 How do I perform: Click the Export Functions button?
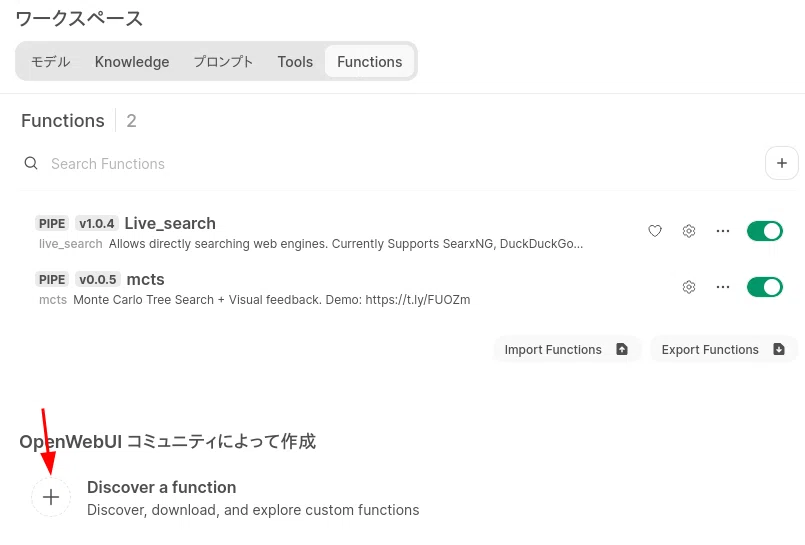(x=723, y=349)
